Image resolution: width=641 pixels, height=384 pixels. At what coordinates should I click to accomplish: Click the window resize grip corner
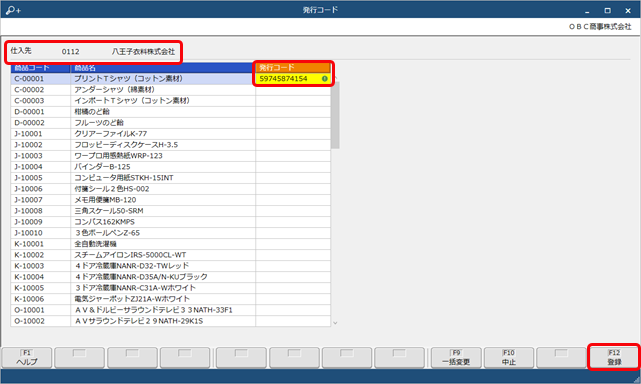click(x=637, y=380)
